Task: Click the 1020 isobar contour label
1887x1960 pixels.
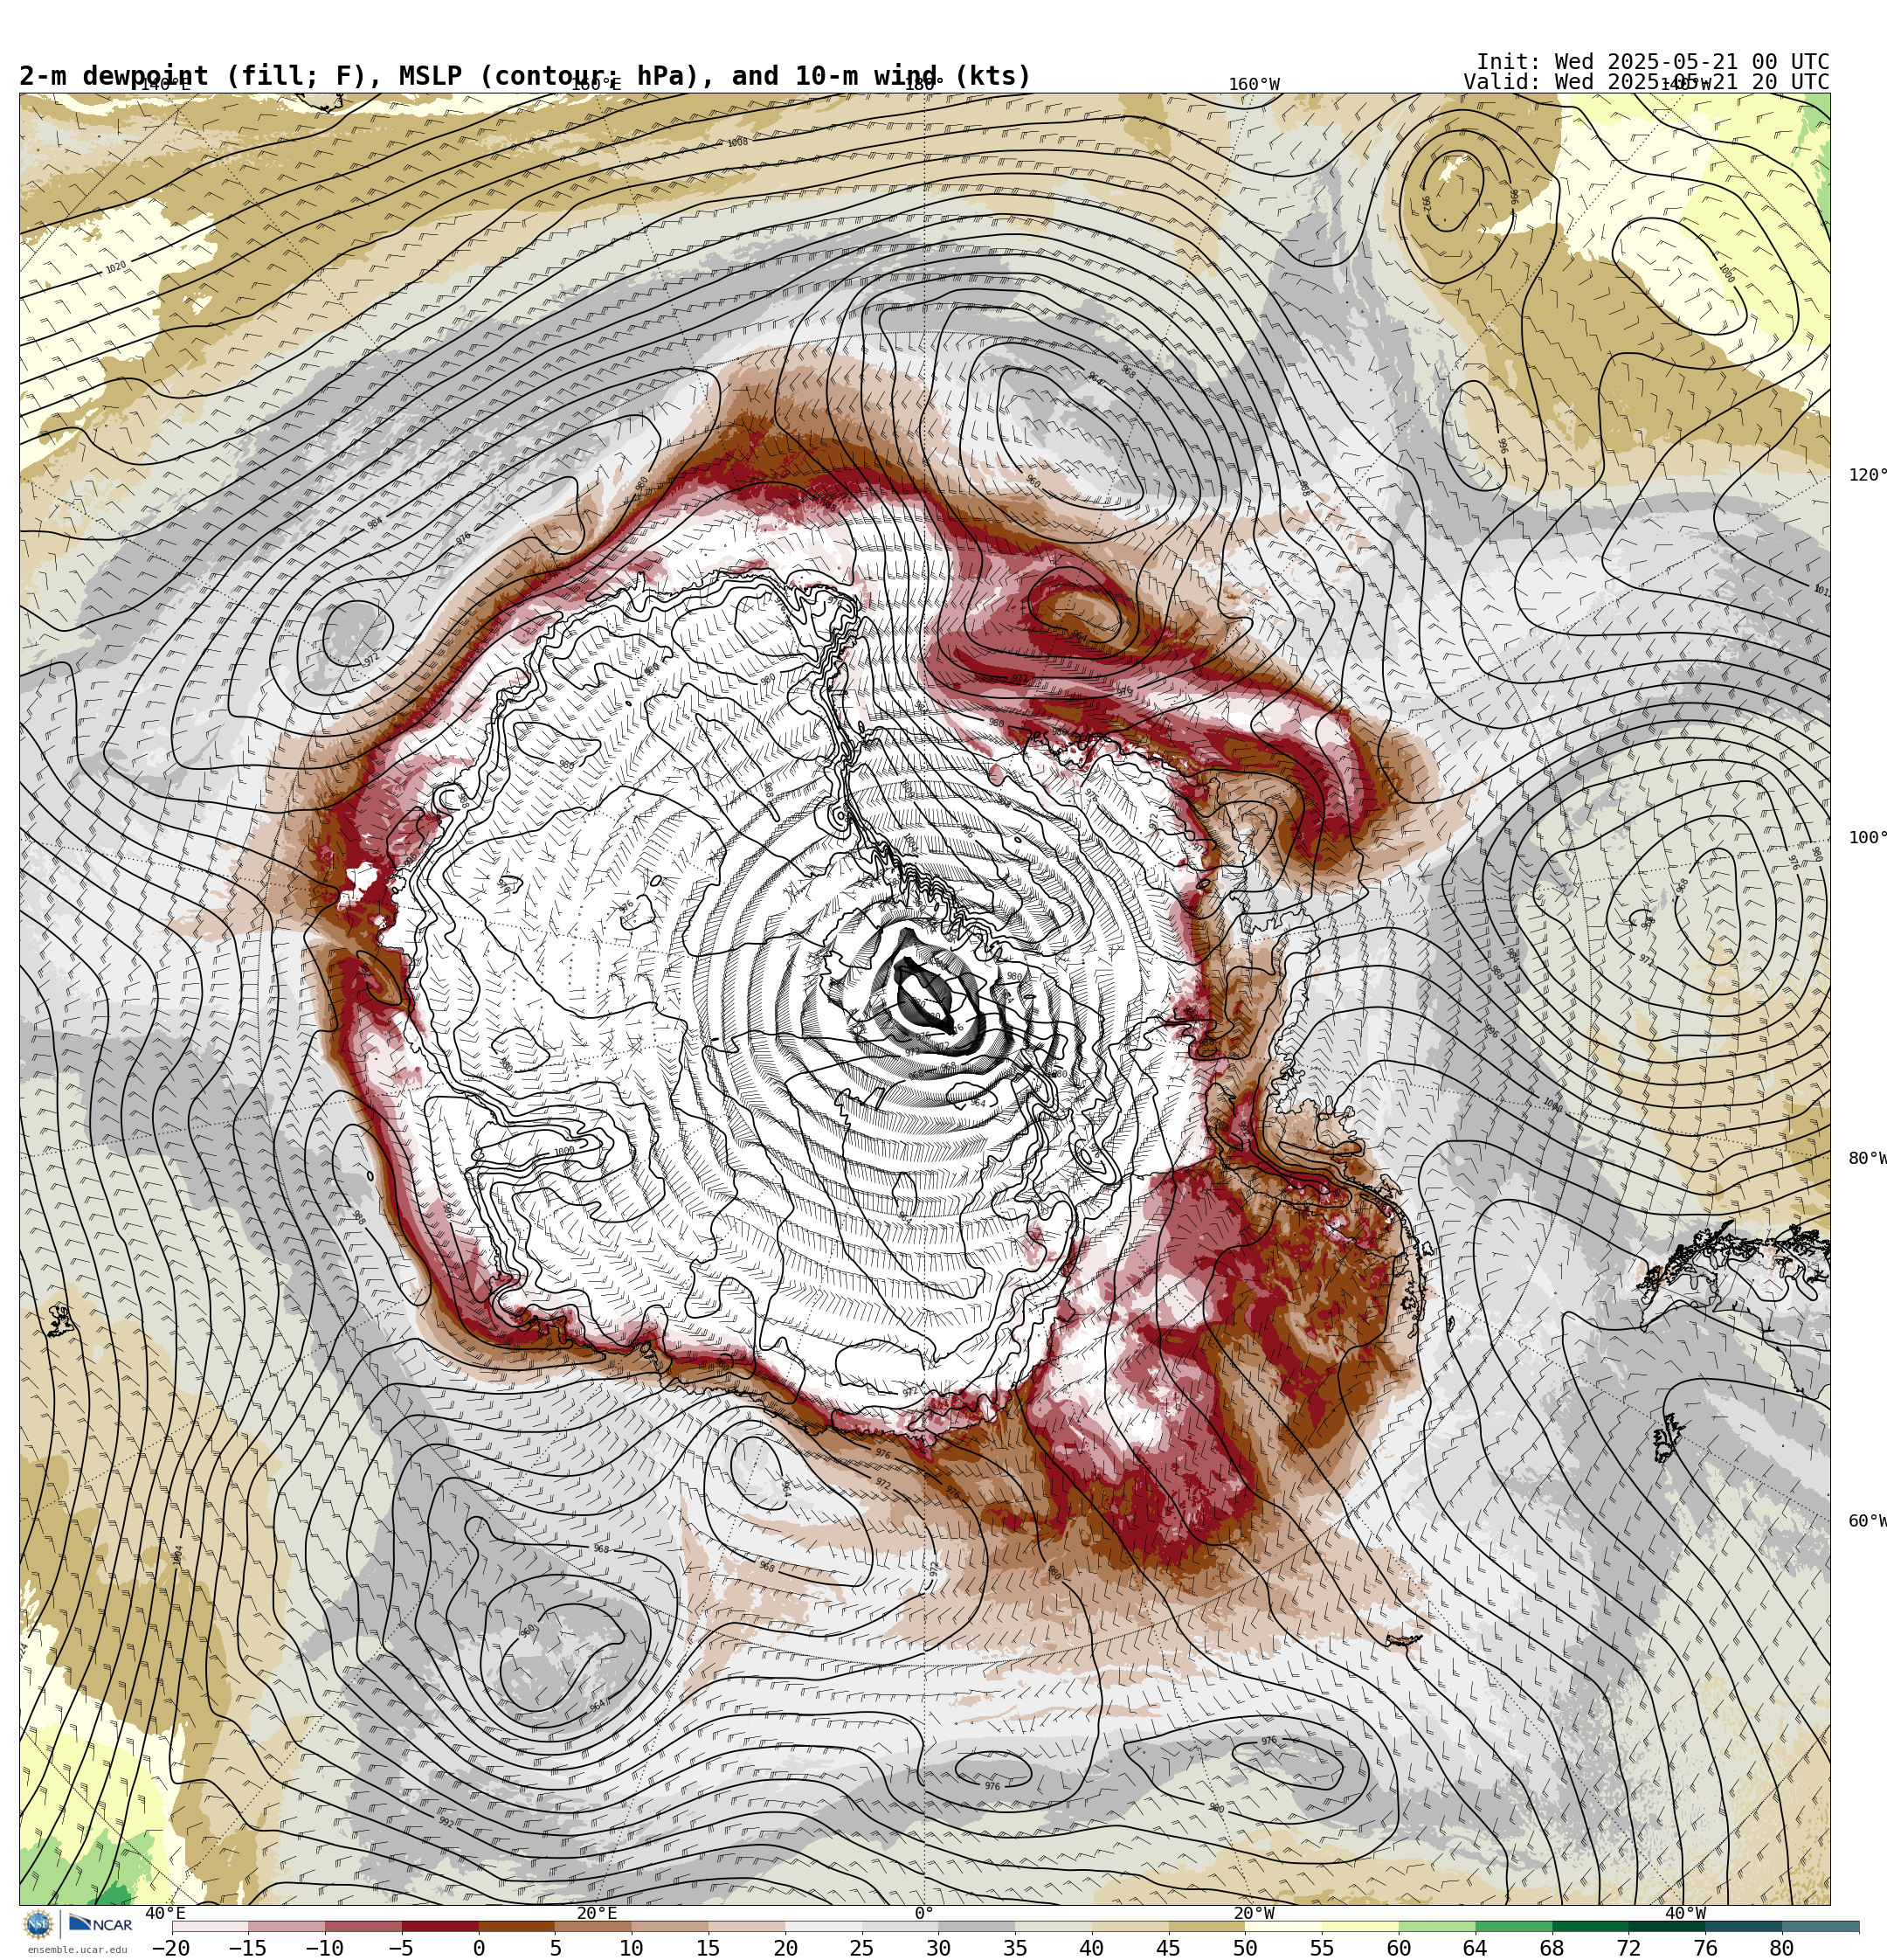Action: point(116,267)
